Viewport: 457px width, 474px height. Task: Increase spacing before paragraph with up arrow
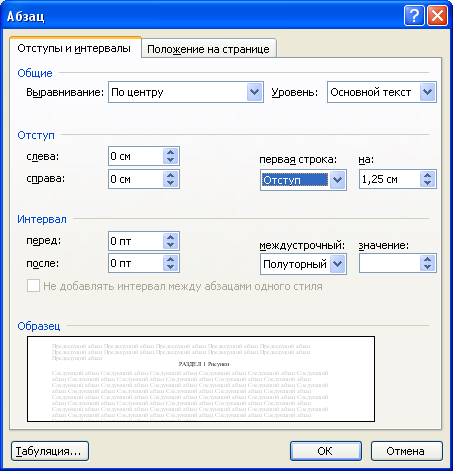click(171, 237)
